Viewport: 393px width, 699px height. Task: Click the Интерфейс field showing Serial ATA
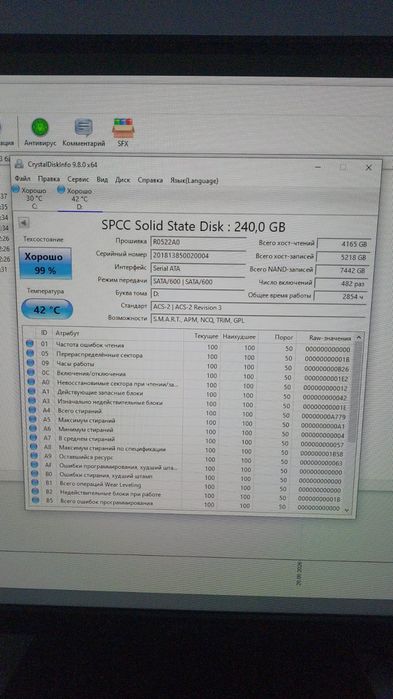click(198, 268)
